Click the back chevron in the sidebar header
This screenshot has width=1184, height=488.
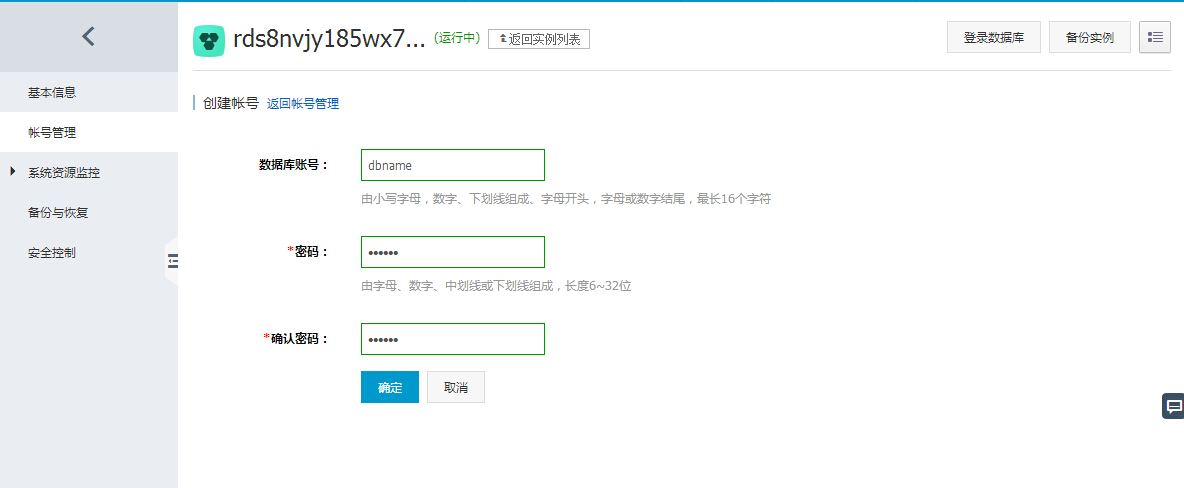pos(88,37)
